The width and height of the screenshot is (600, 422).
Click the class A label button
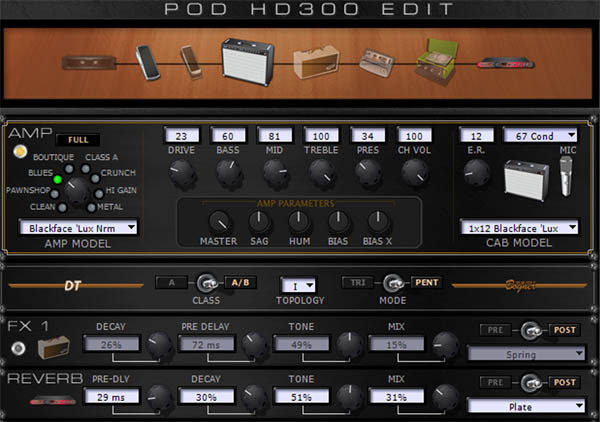coord(171,283)
